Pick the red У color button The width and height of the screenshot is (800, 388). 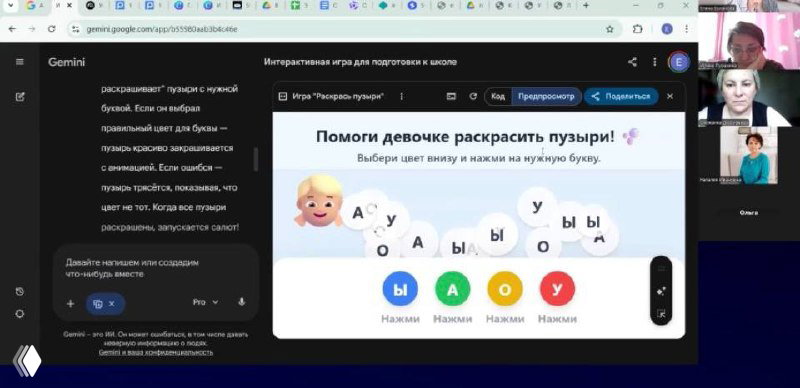point(557,289)
